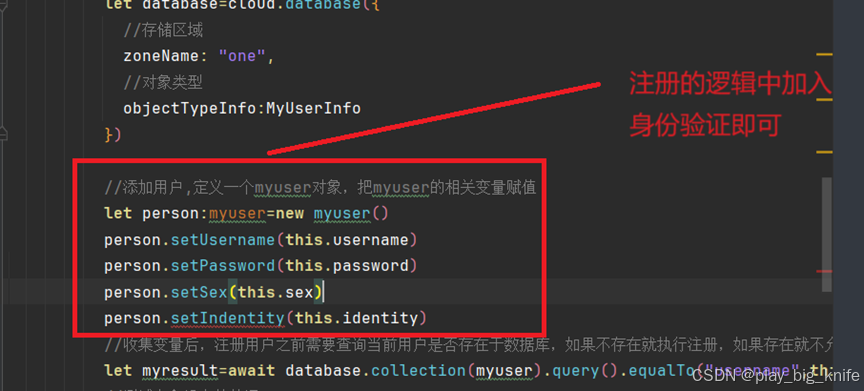Click the this.sex argument
This screenshot has height=391, width=864.
pyautogui.click(x=276, y=292)
